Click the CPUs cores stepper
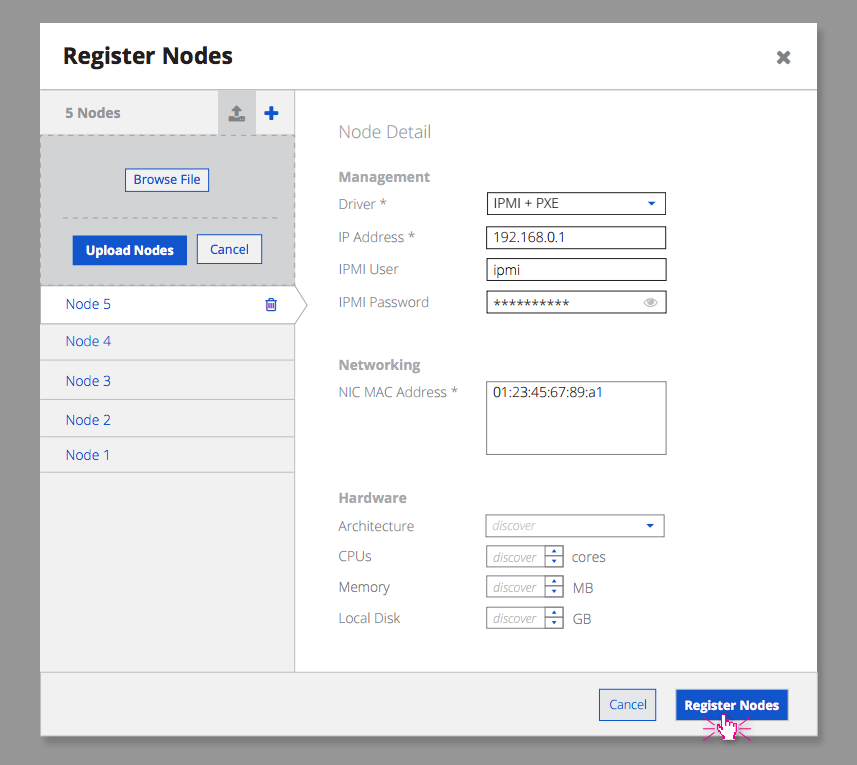Image resolution: width=857 pixels, height=765 pixels. pyautogui.click(x=554, y=557)
